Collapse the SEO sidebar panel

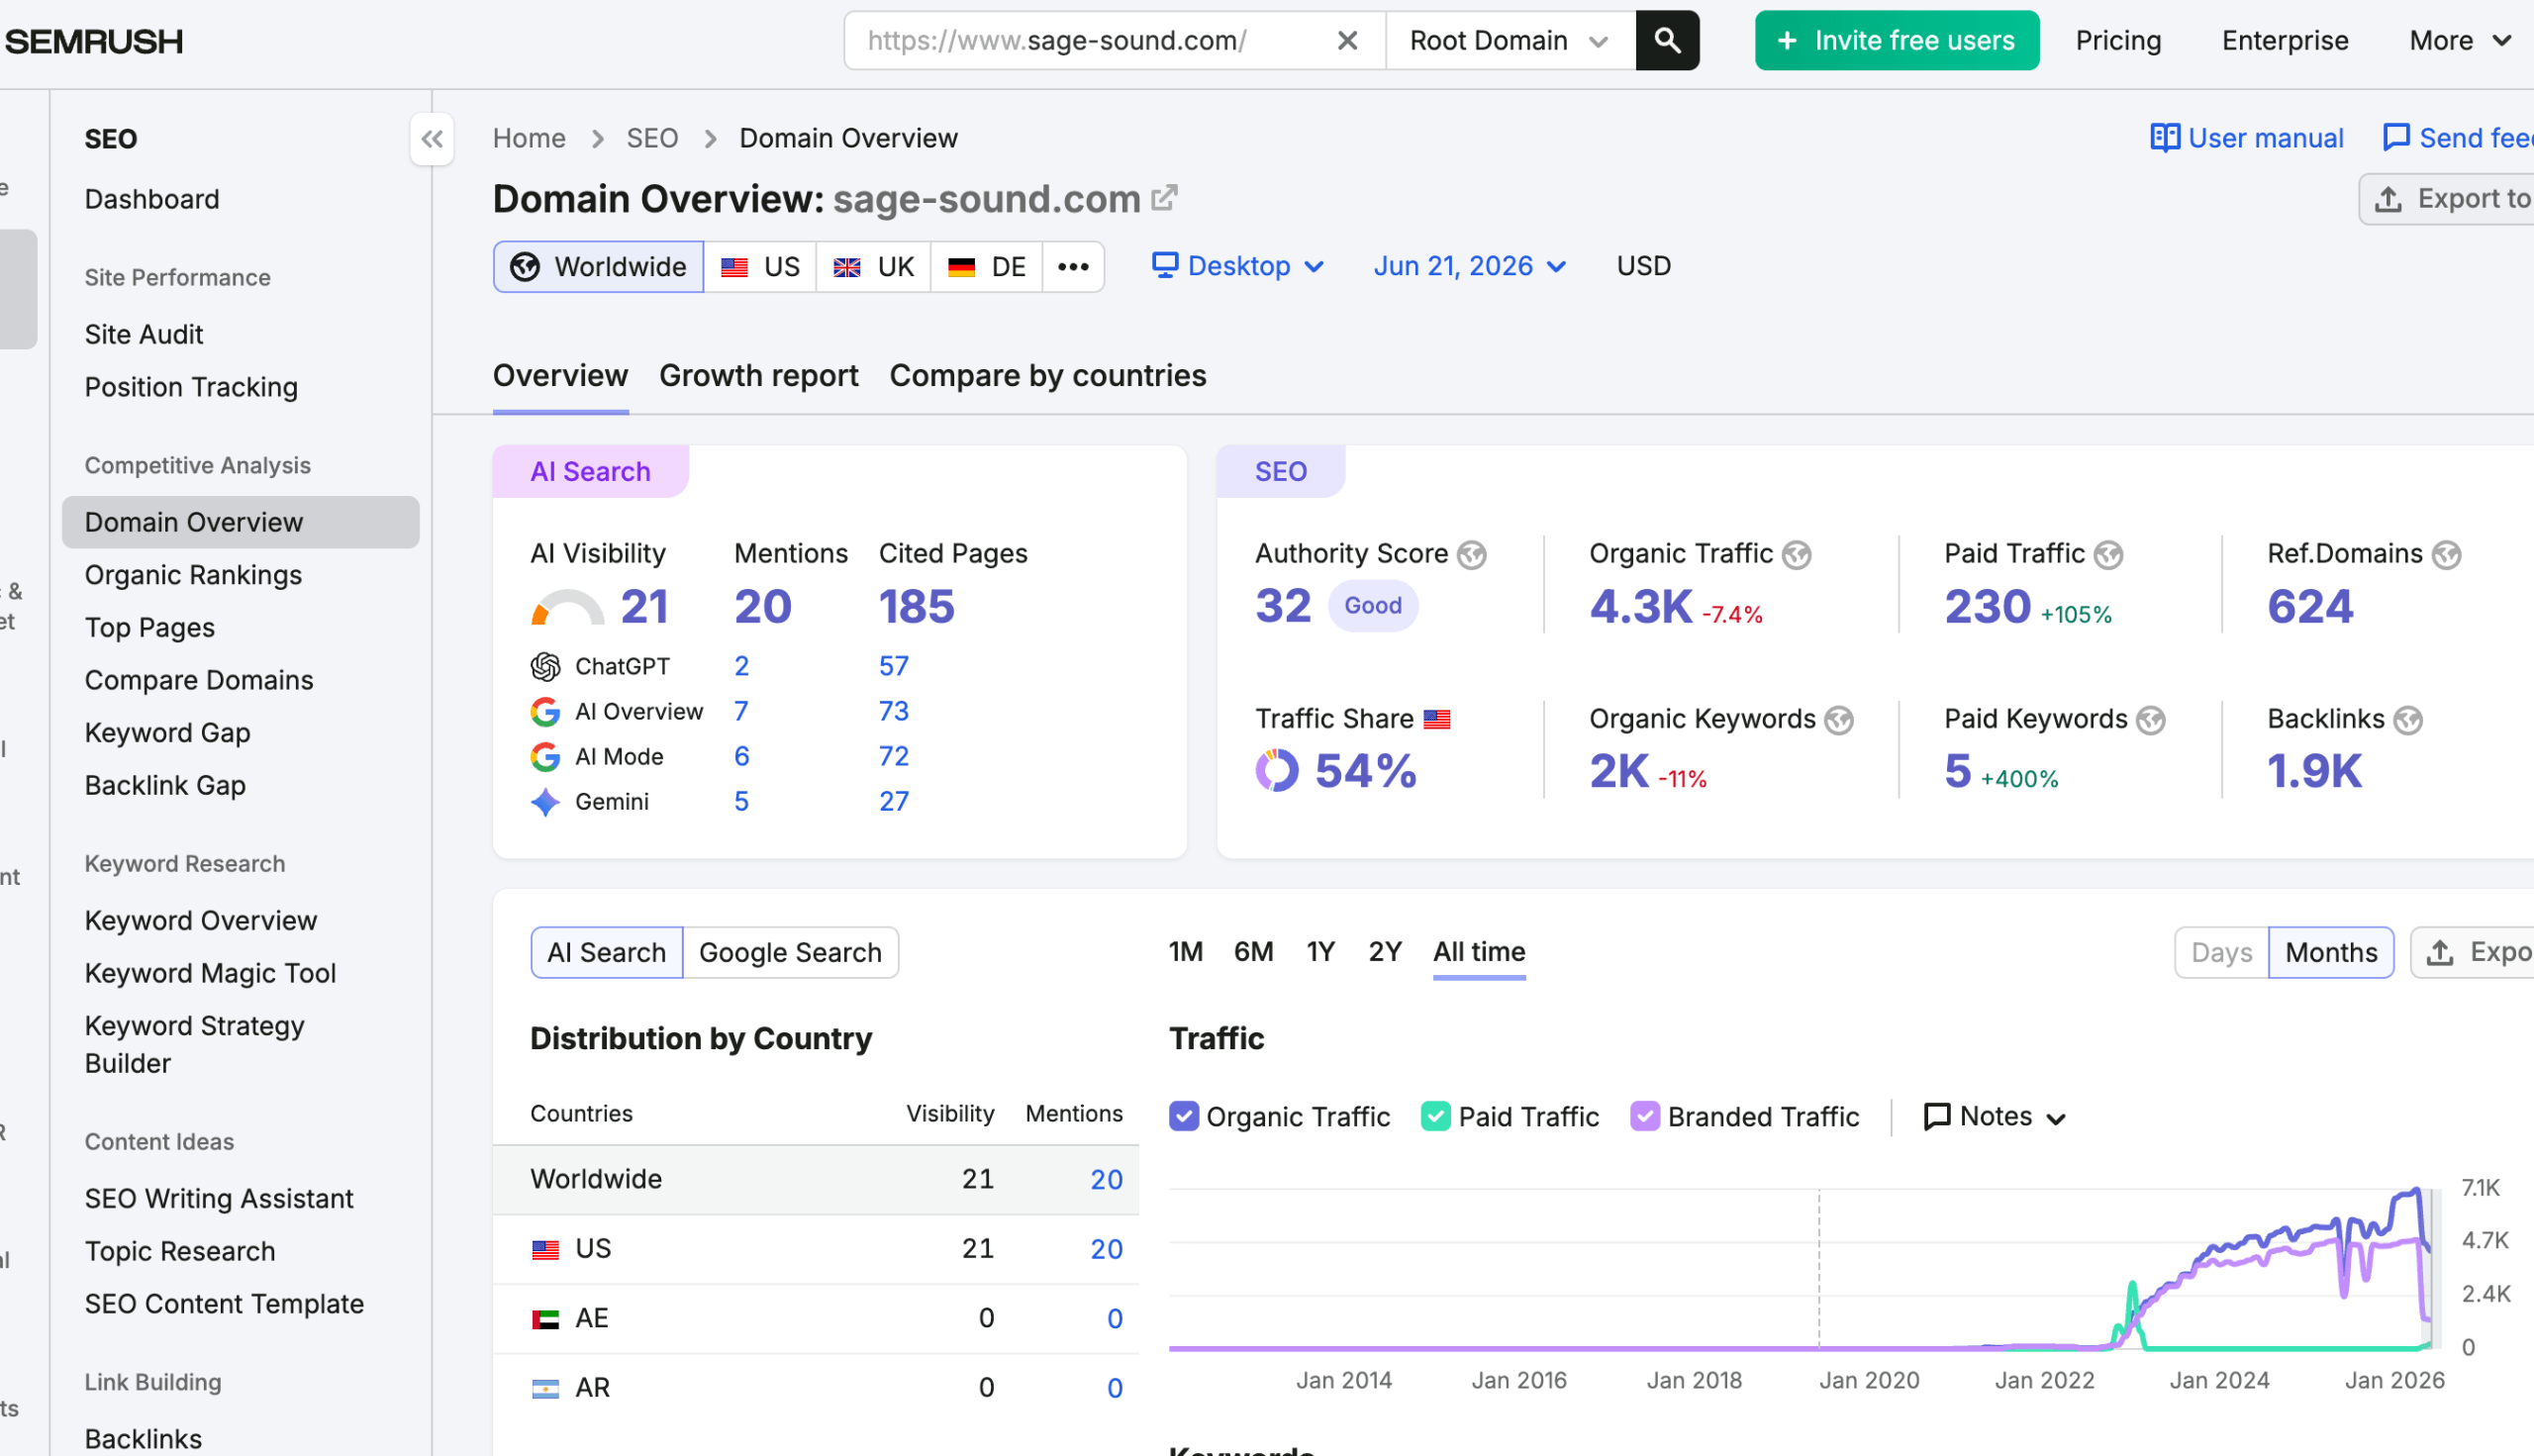point(432,139)
